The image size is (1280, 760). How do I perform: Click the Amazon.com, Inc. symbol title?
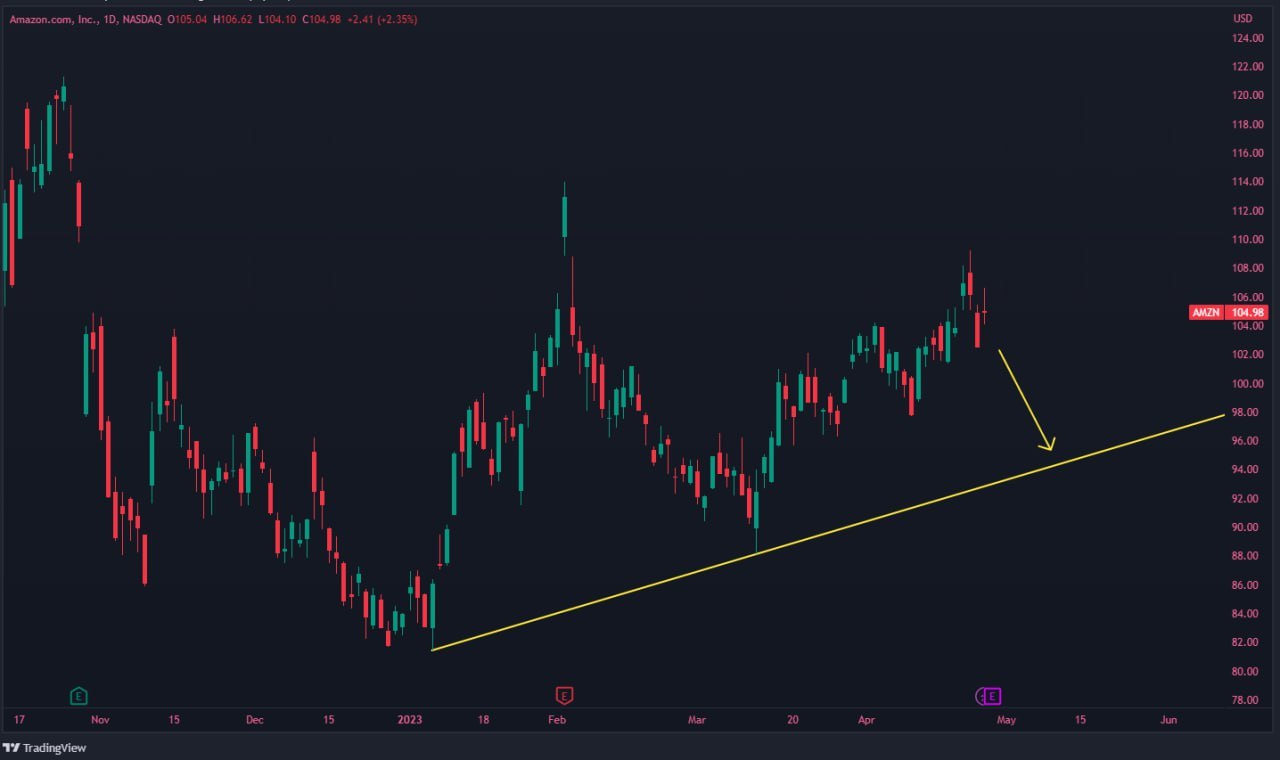tap(53, 19)
